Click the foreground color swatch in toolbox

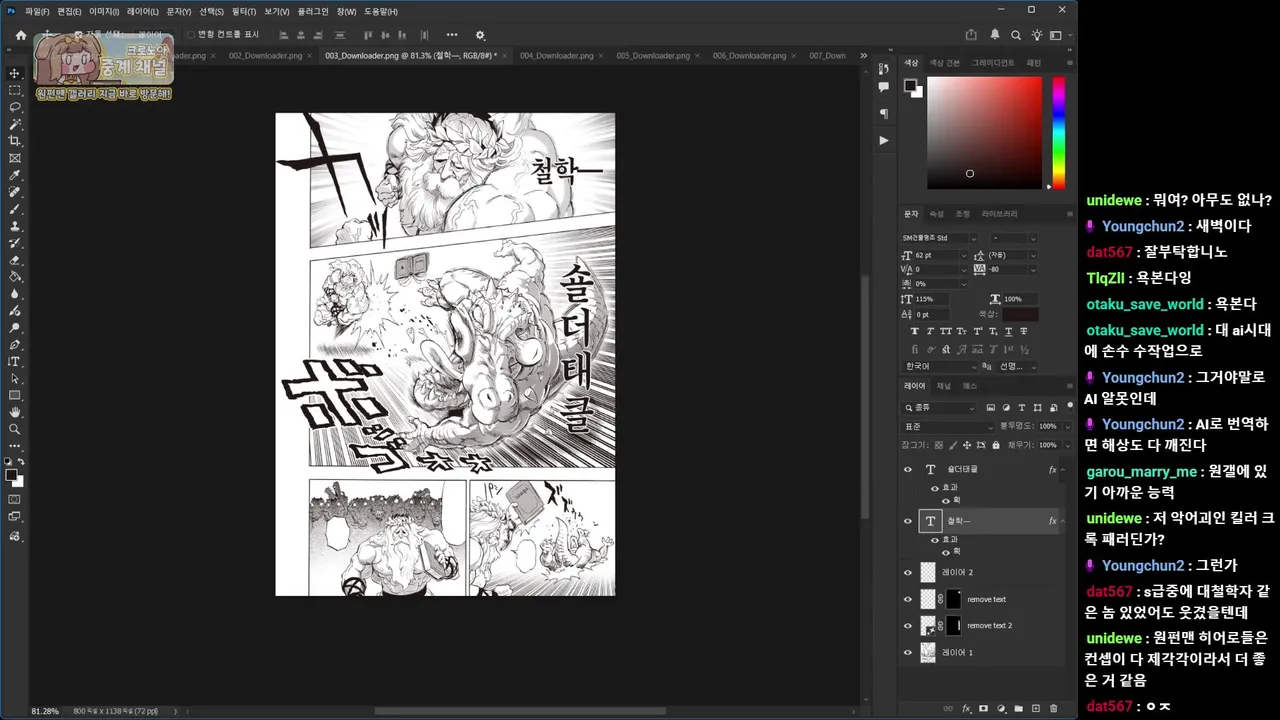[11, 476]
